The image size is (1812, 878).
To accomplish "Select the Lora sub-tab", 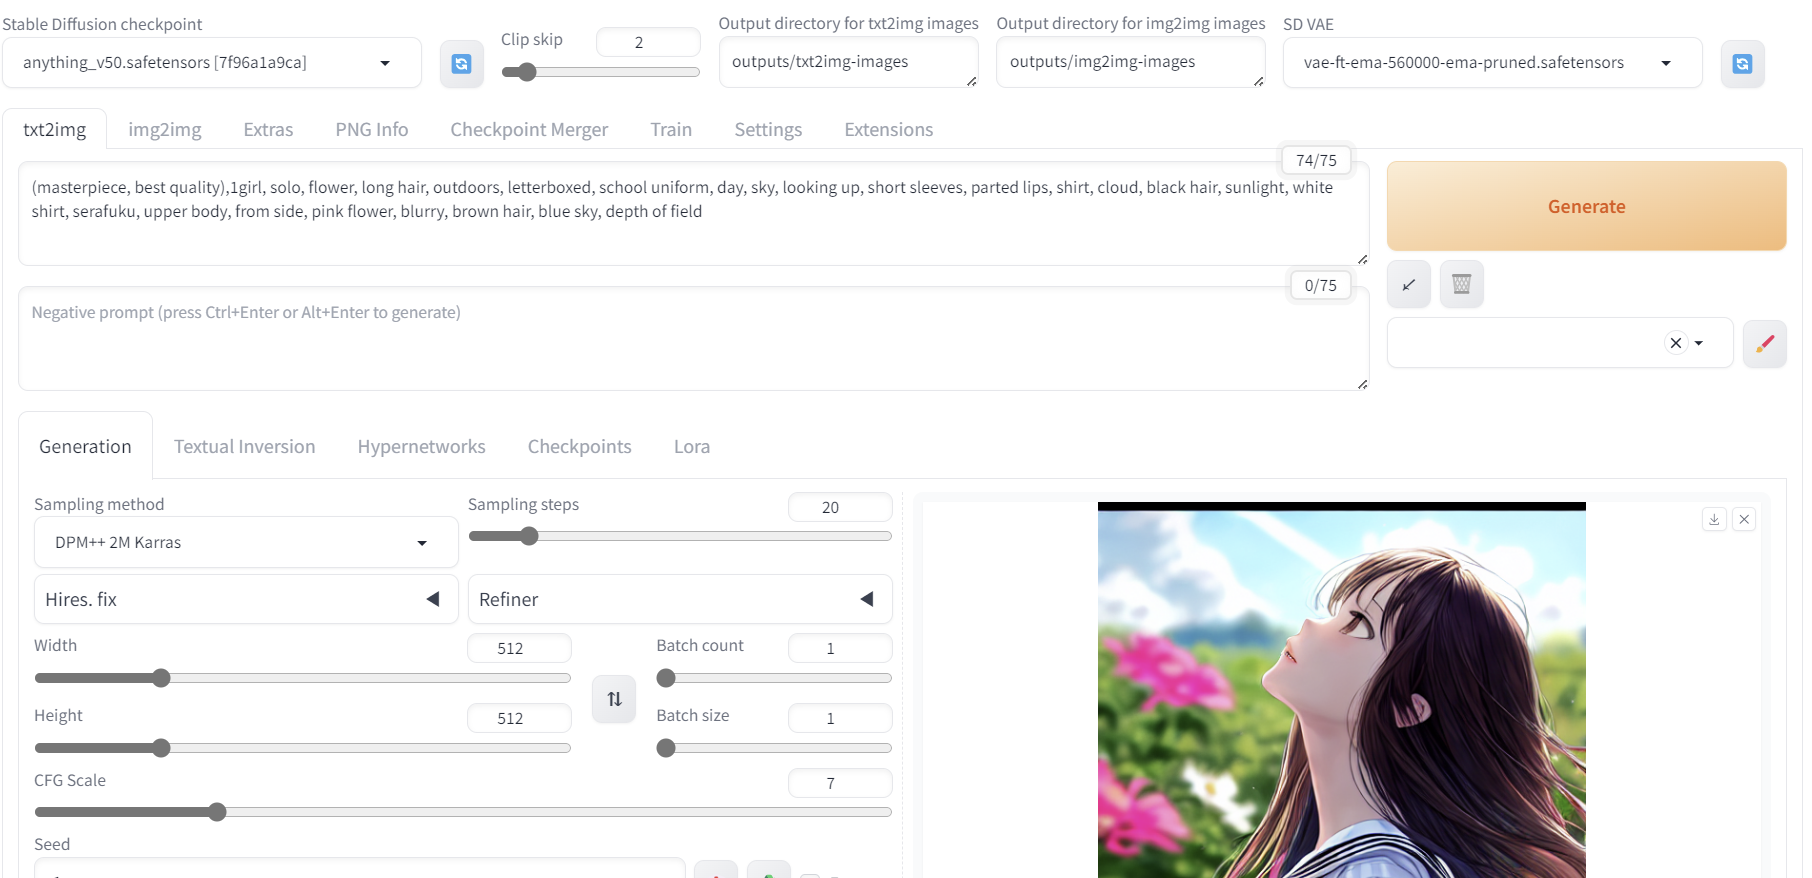I will (692, 447).
